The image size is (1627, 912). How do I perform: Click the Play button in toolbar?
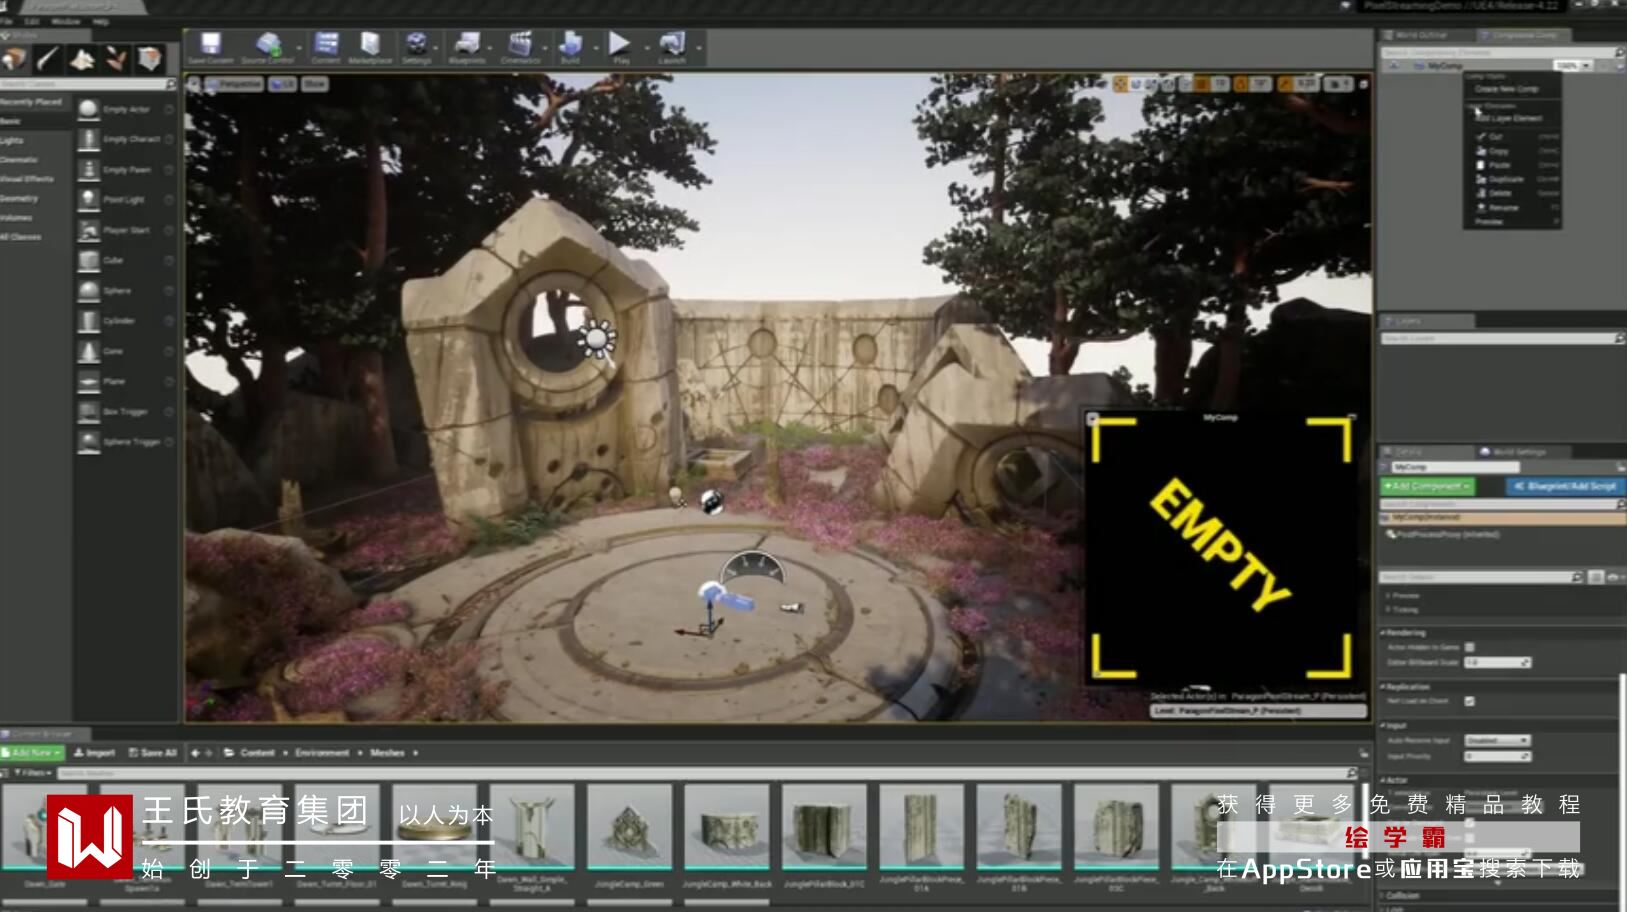click(x=620, y=44)
